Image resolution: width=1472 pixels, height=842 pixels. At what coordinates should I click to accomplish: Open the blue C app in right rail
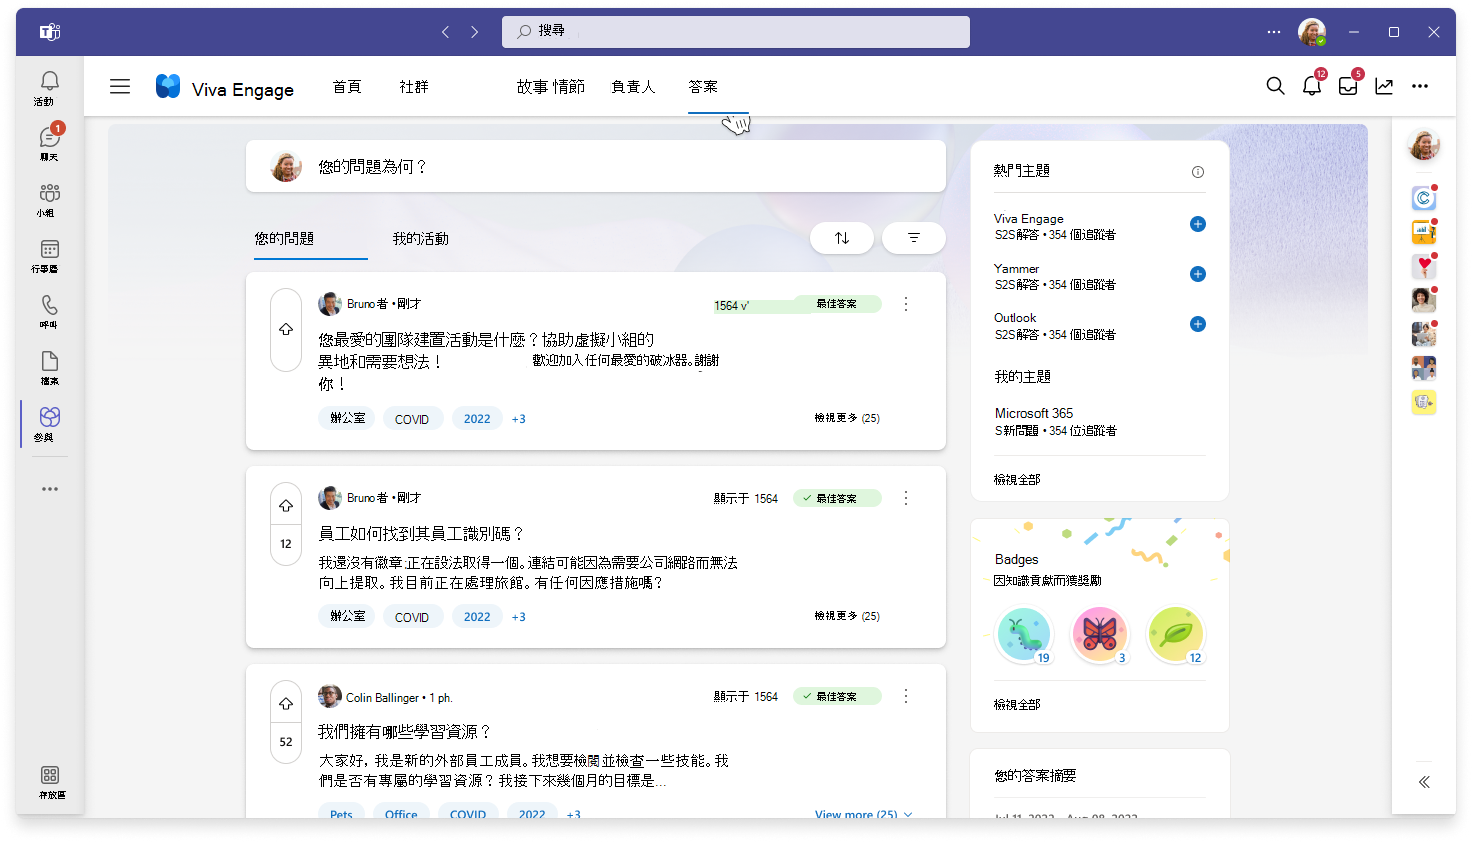click(x=1424, y=198)
